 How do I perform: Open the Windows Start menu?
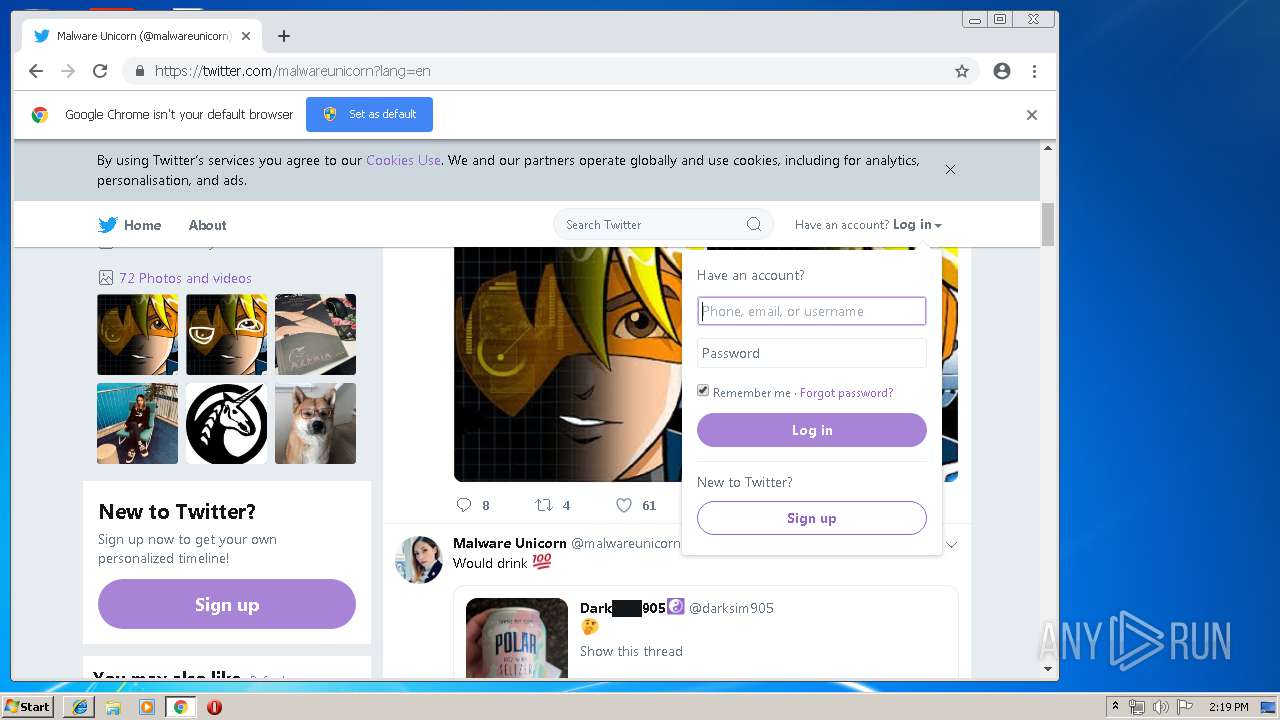tap(27, 707)
